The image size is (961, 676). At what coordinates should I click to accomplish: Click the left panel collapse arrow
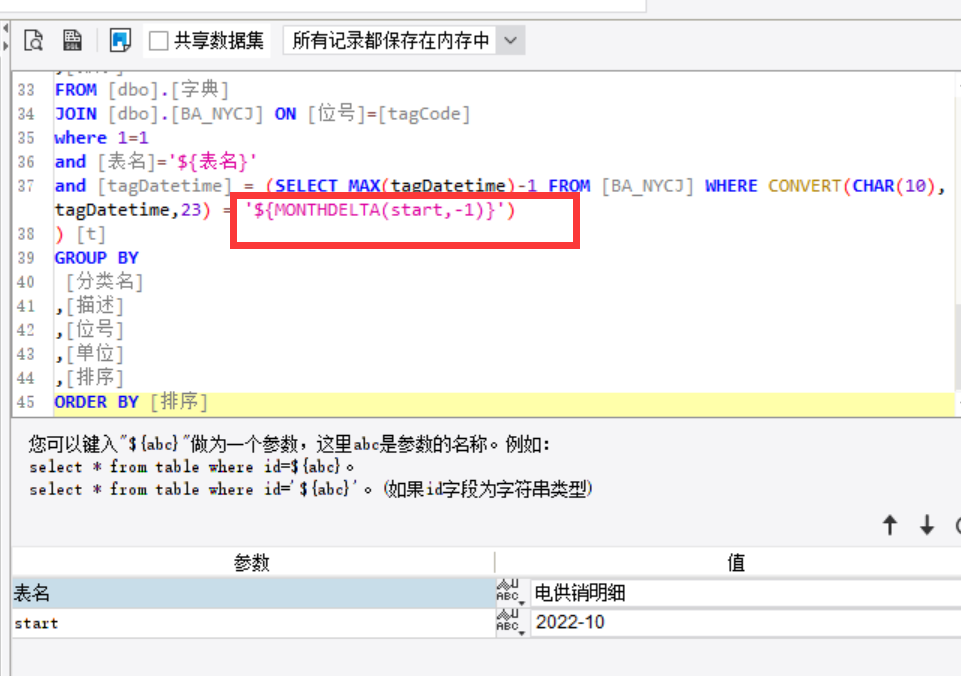(6, 28)
